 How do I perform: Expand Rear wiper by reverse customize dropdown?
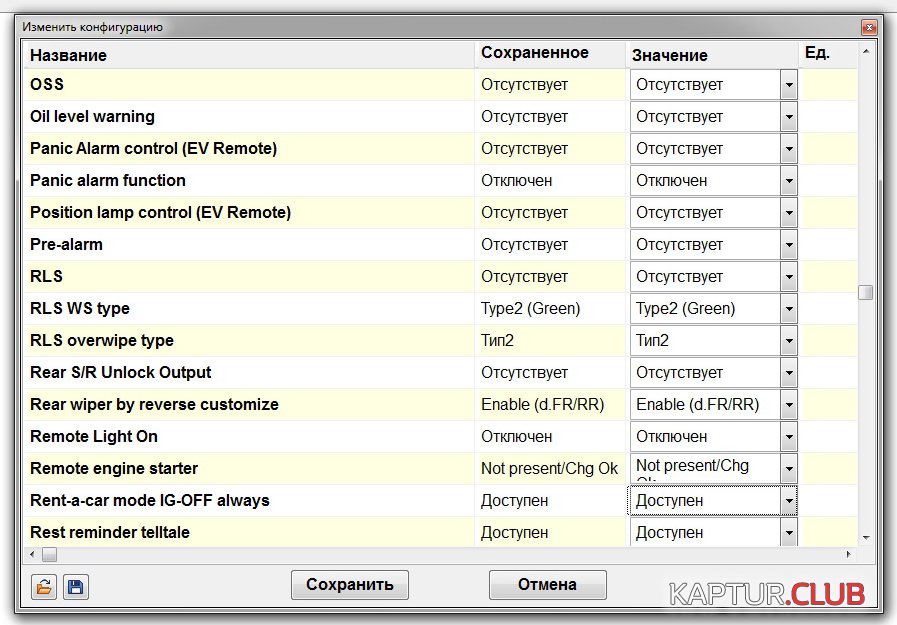click(788, 405)
